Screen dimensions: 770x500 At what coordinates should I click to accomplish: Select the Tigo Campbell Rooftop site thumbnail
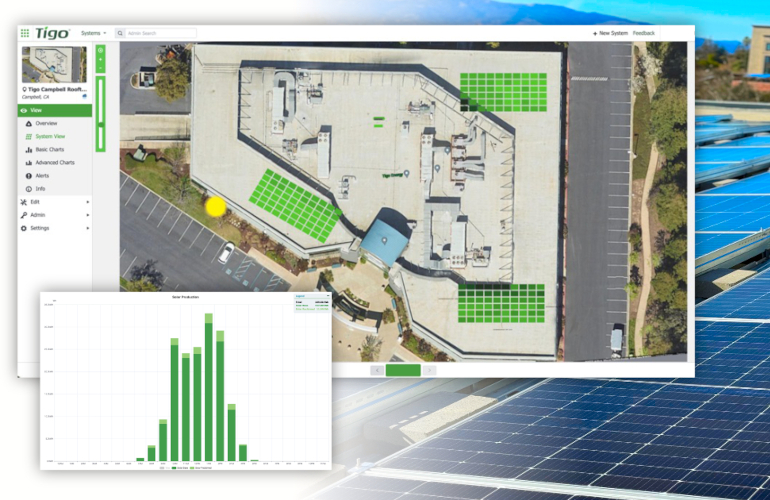coord(54,64)
